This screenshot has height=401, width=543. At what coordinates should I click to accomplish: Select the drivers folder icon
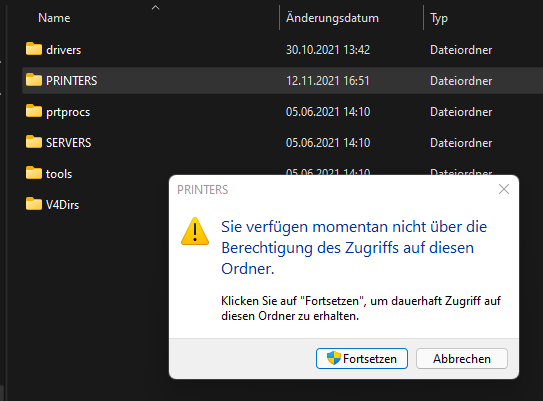pos(34,49)
